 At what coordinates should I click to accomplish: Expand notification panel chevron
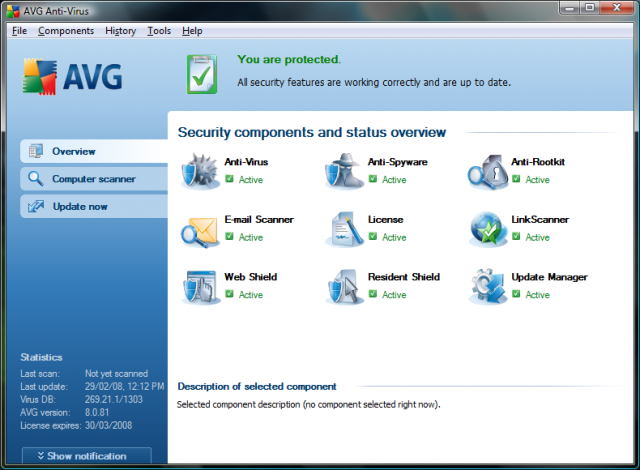(40, 455)
